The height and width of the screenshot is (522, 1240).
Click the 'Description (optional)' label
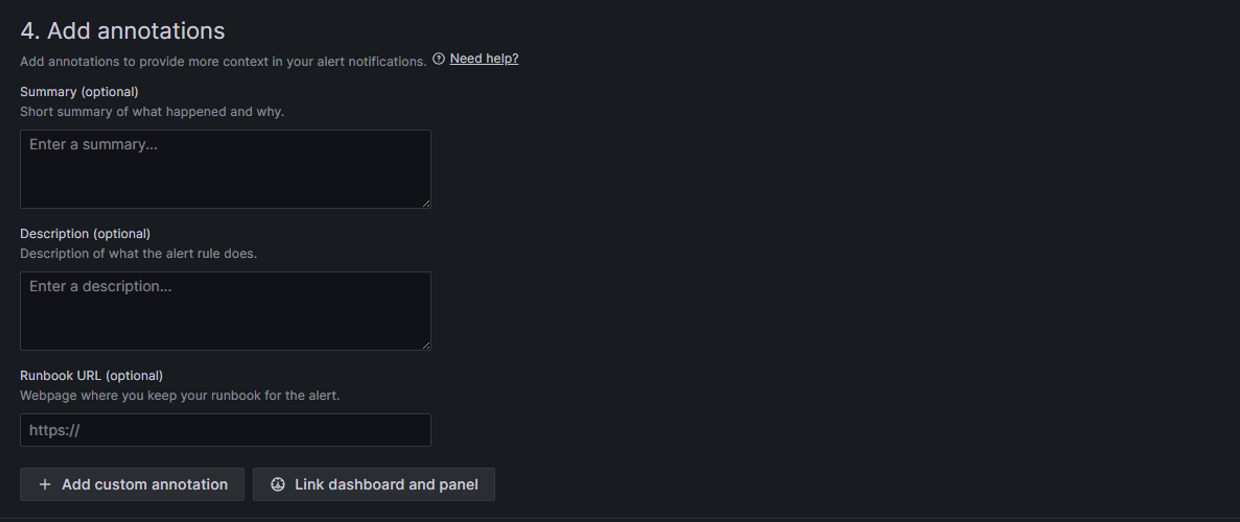click(85, 234)
